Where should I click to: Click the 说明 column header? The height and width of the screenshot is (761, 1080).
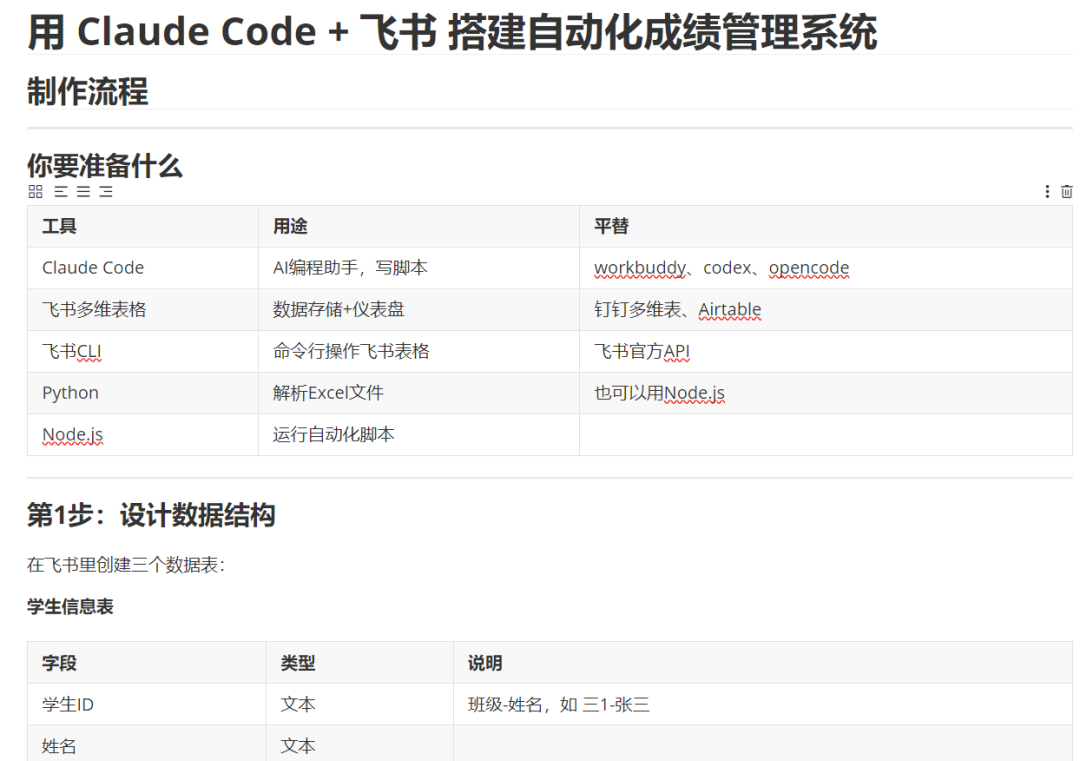(762, 663)
